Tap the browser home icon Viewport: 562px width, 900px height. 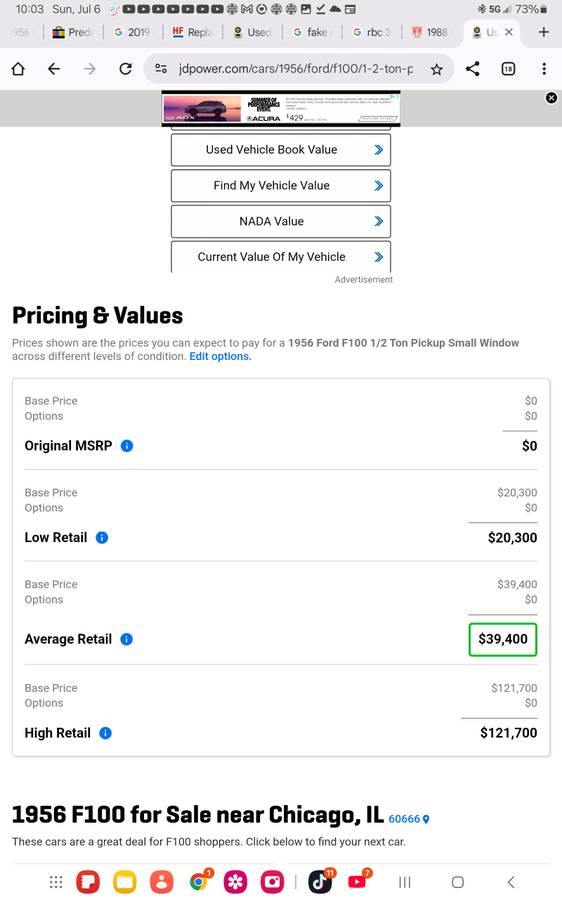tap(18, 69)
